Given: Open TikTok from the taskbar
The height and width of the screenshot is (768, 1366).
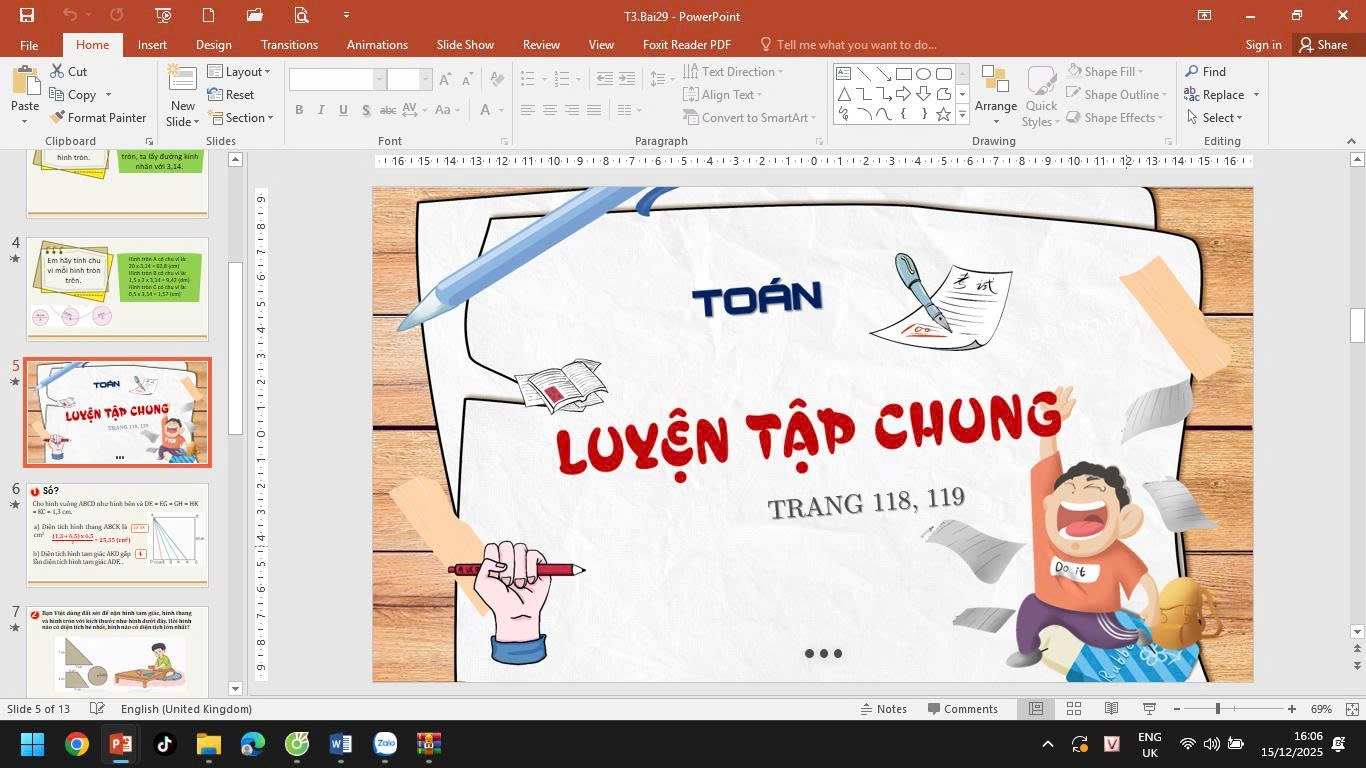Looking at the screenshot, I should pyautogui.click(x=164, y=744).
